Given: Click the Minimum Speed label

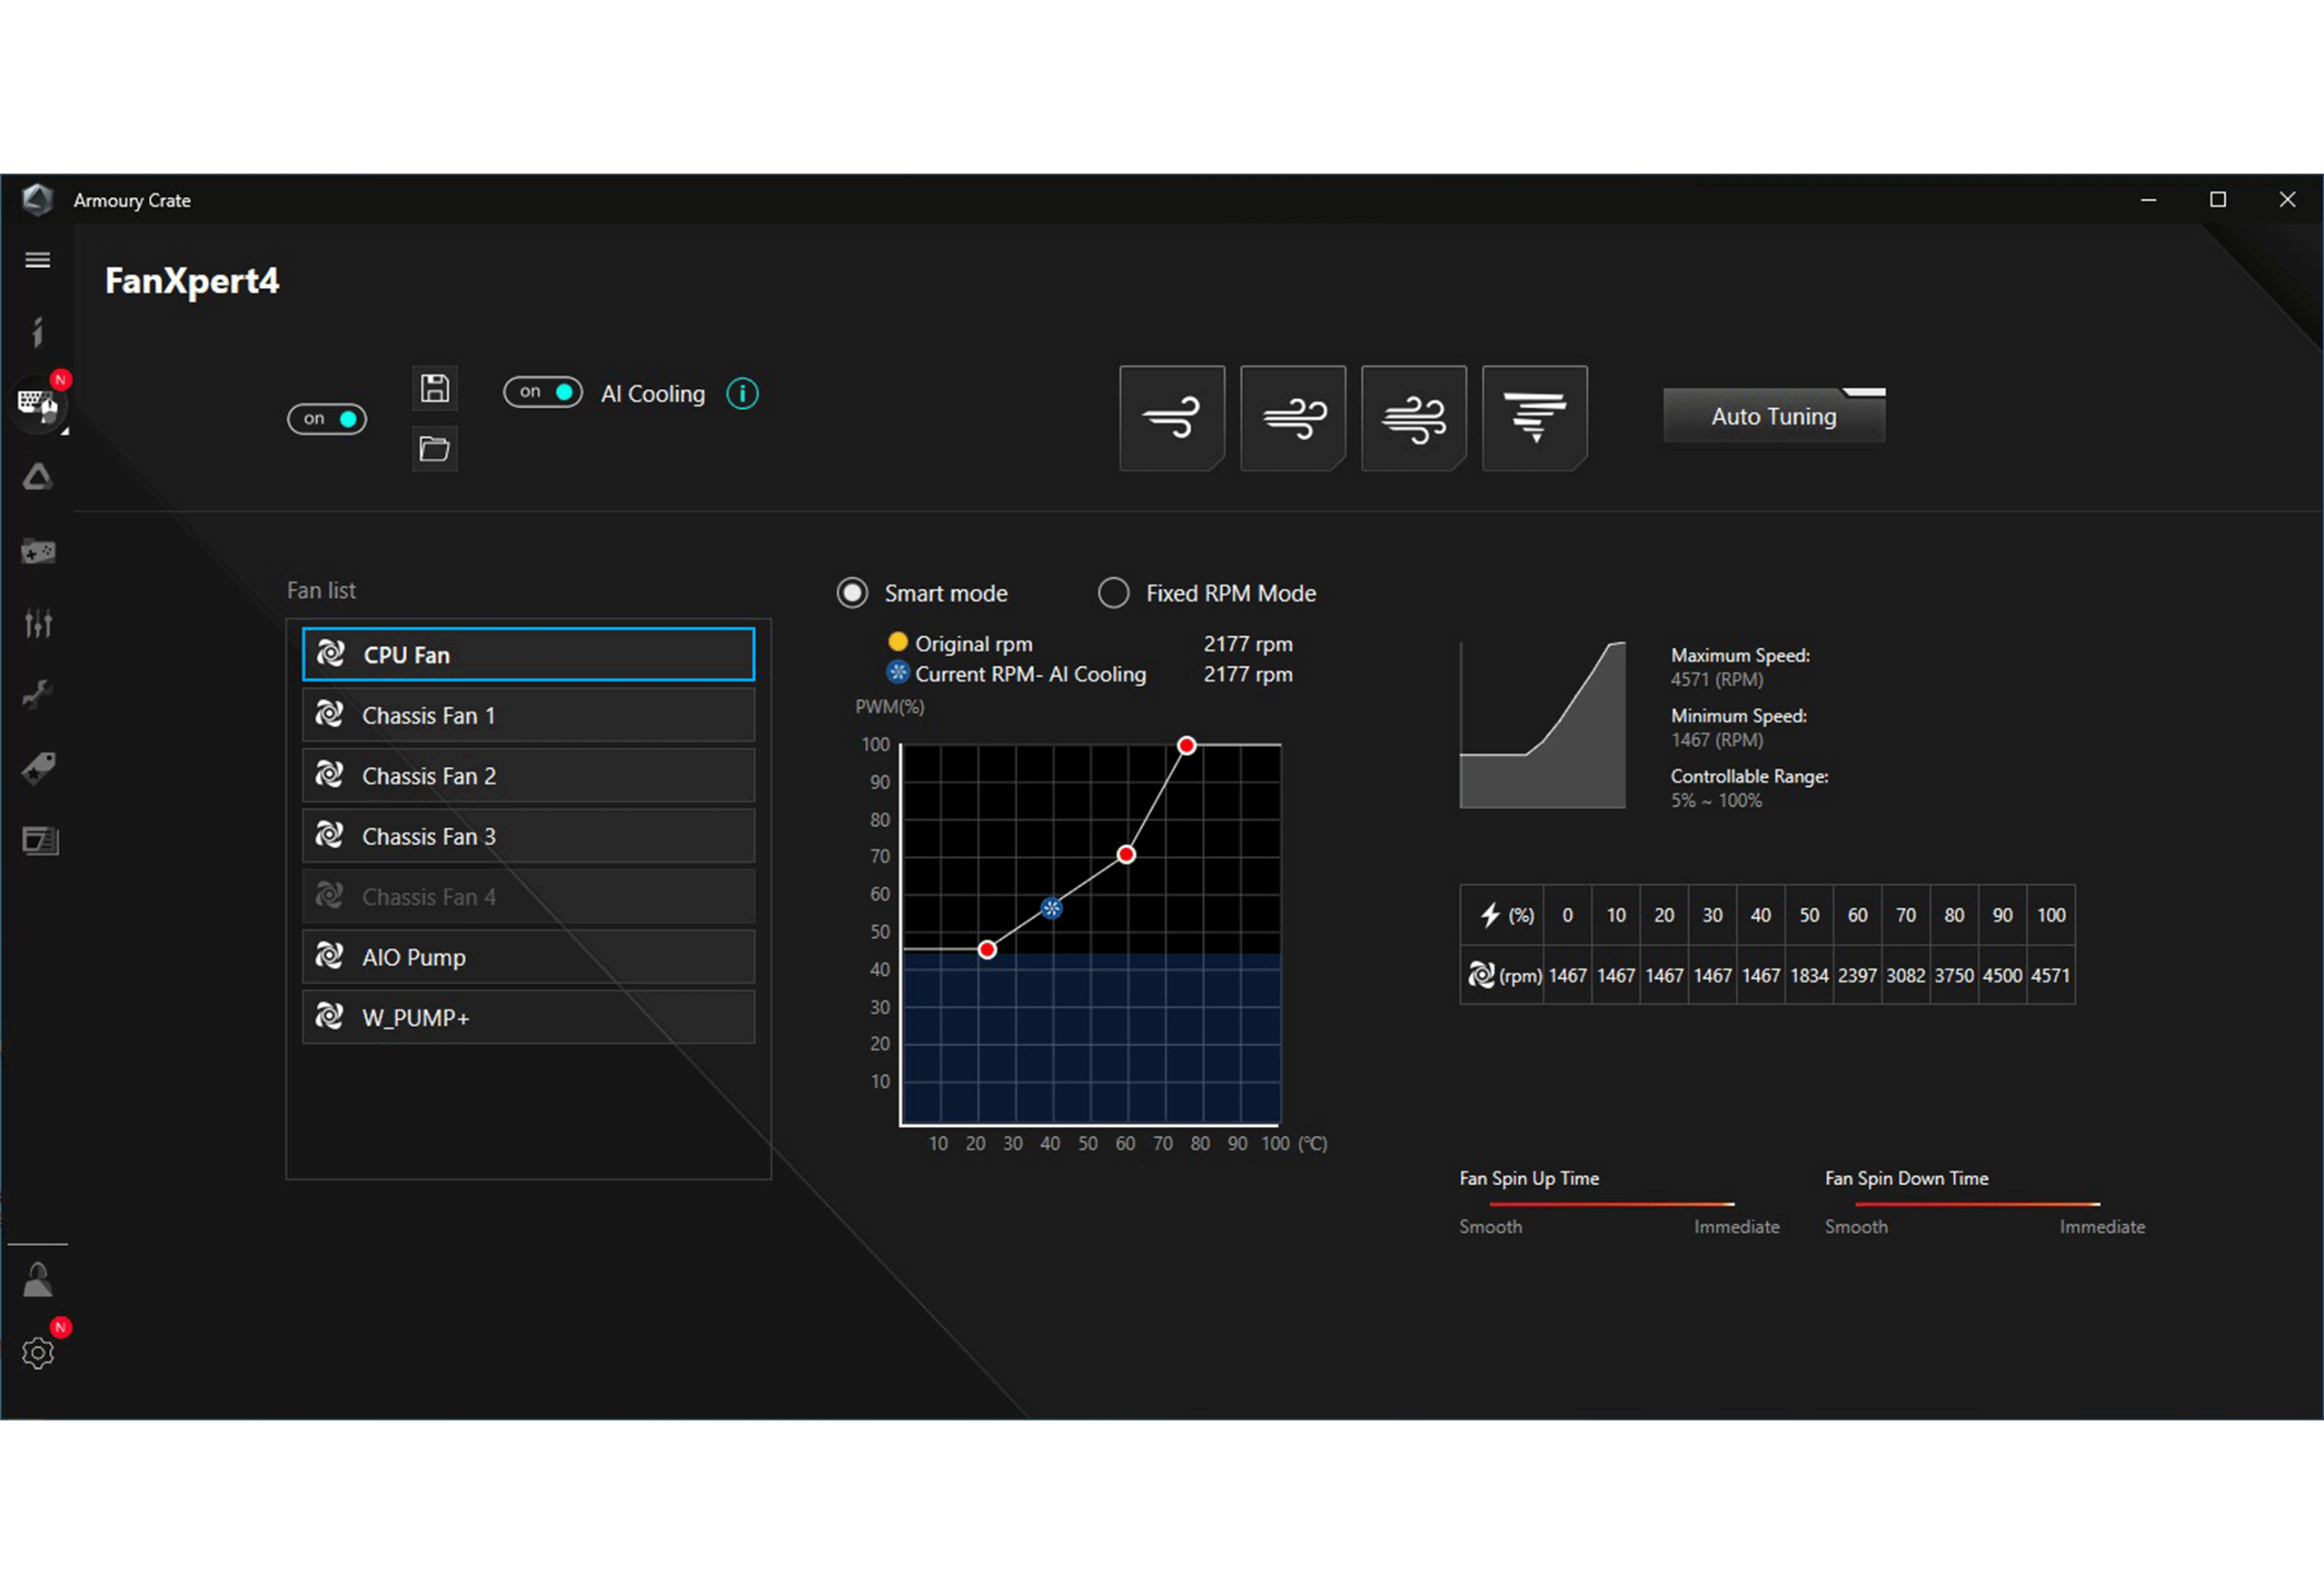Looking at the screenshot, I should pos(1739,716).
